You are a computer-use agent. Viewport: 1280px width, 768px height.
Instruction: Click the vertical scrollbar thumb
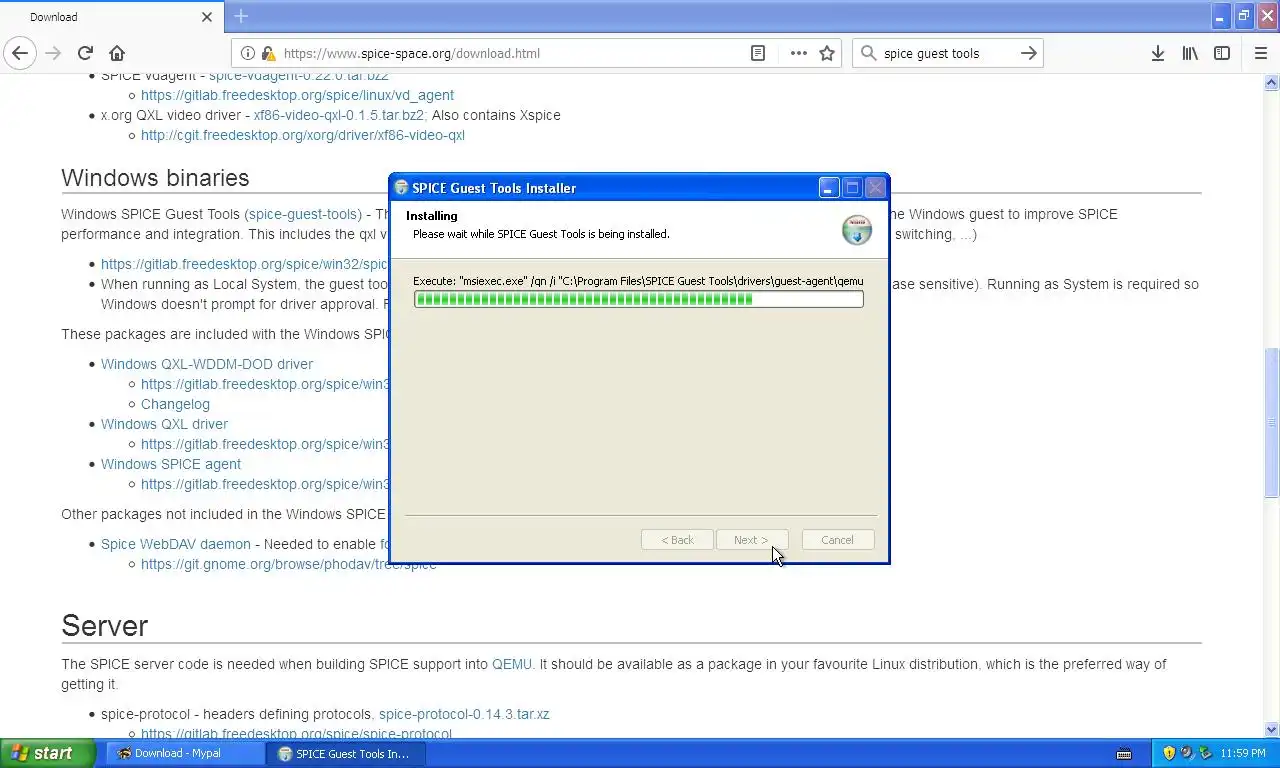[1272, 422]
